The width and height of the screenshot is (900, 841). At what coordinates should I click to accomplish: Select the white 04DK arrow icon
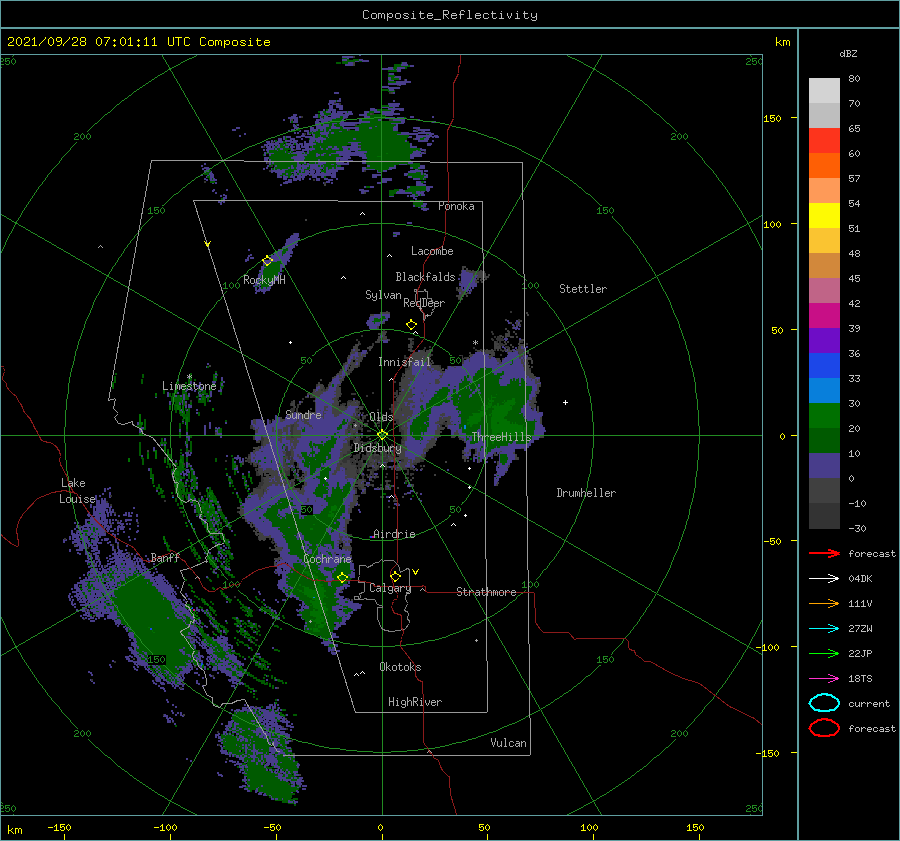[x=824, y=579]
